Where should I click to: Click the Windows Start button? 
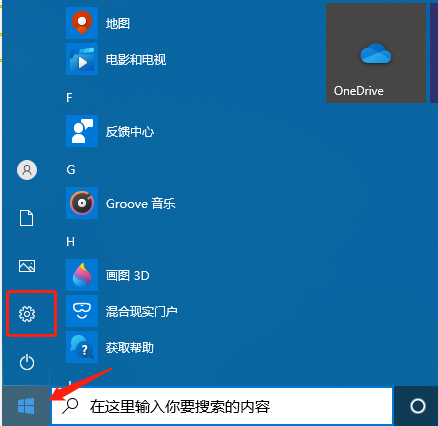pyautogui.click(x=26, y=406)
